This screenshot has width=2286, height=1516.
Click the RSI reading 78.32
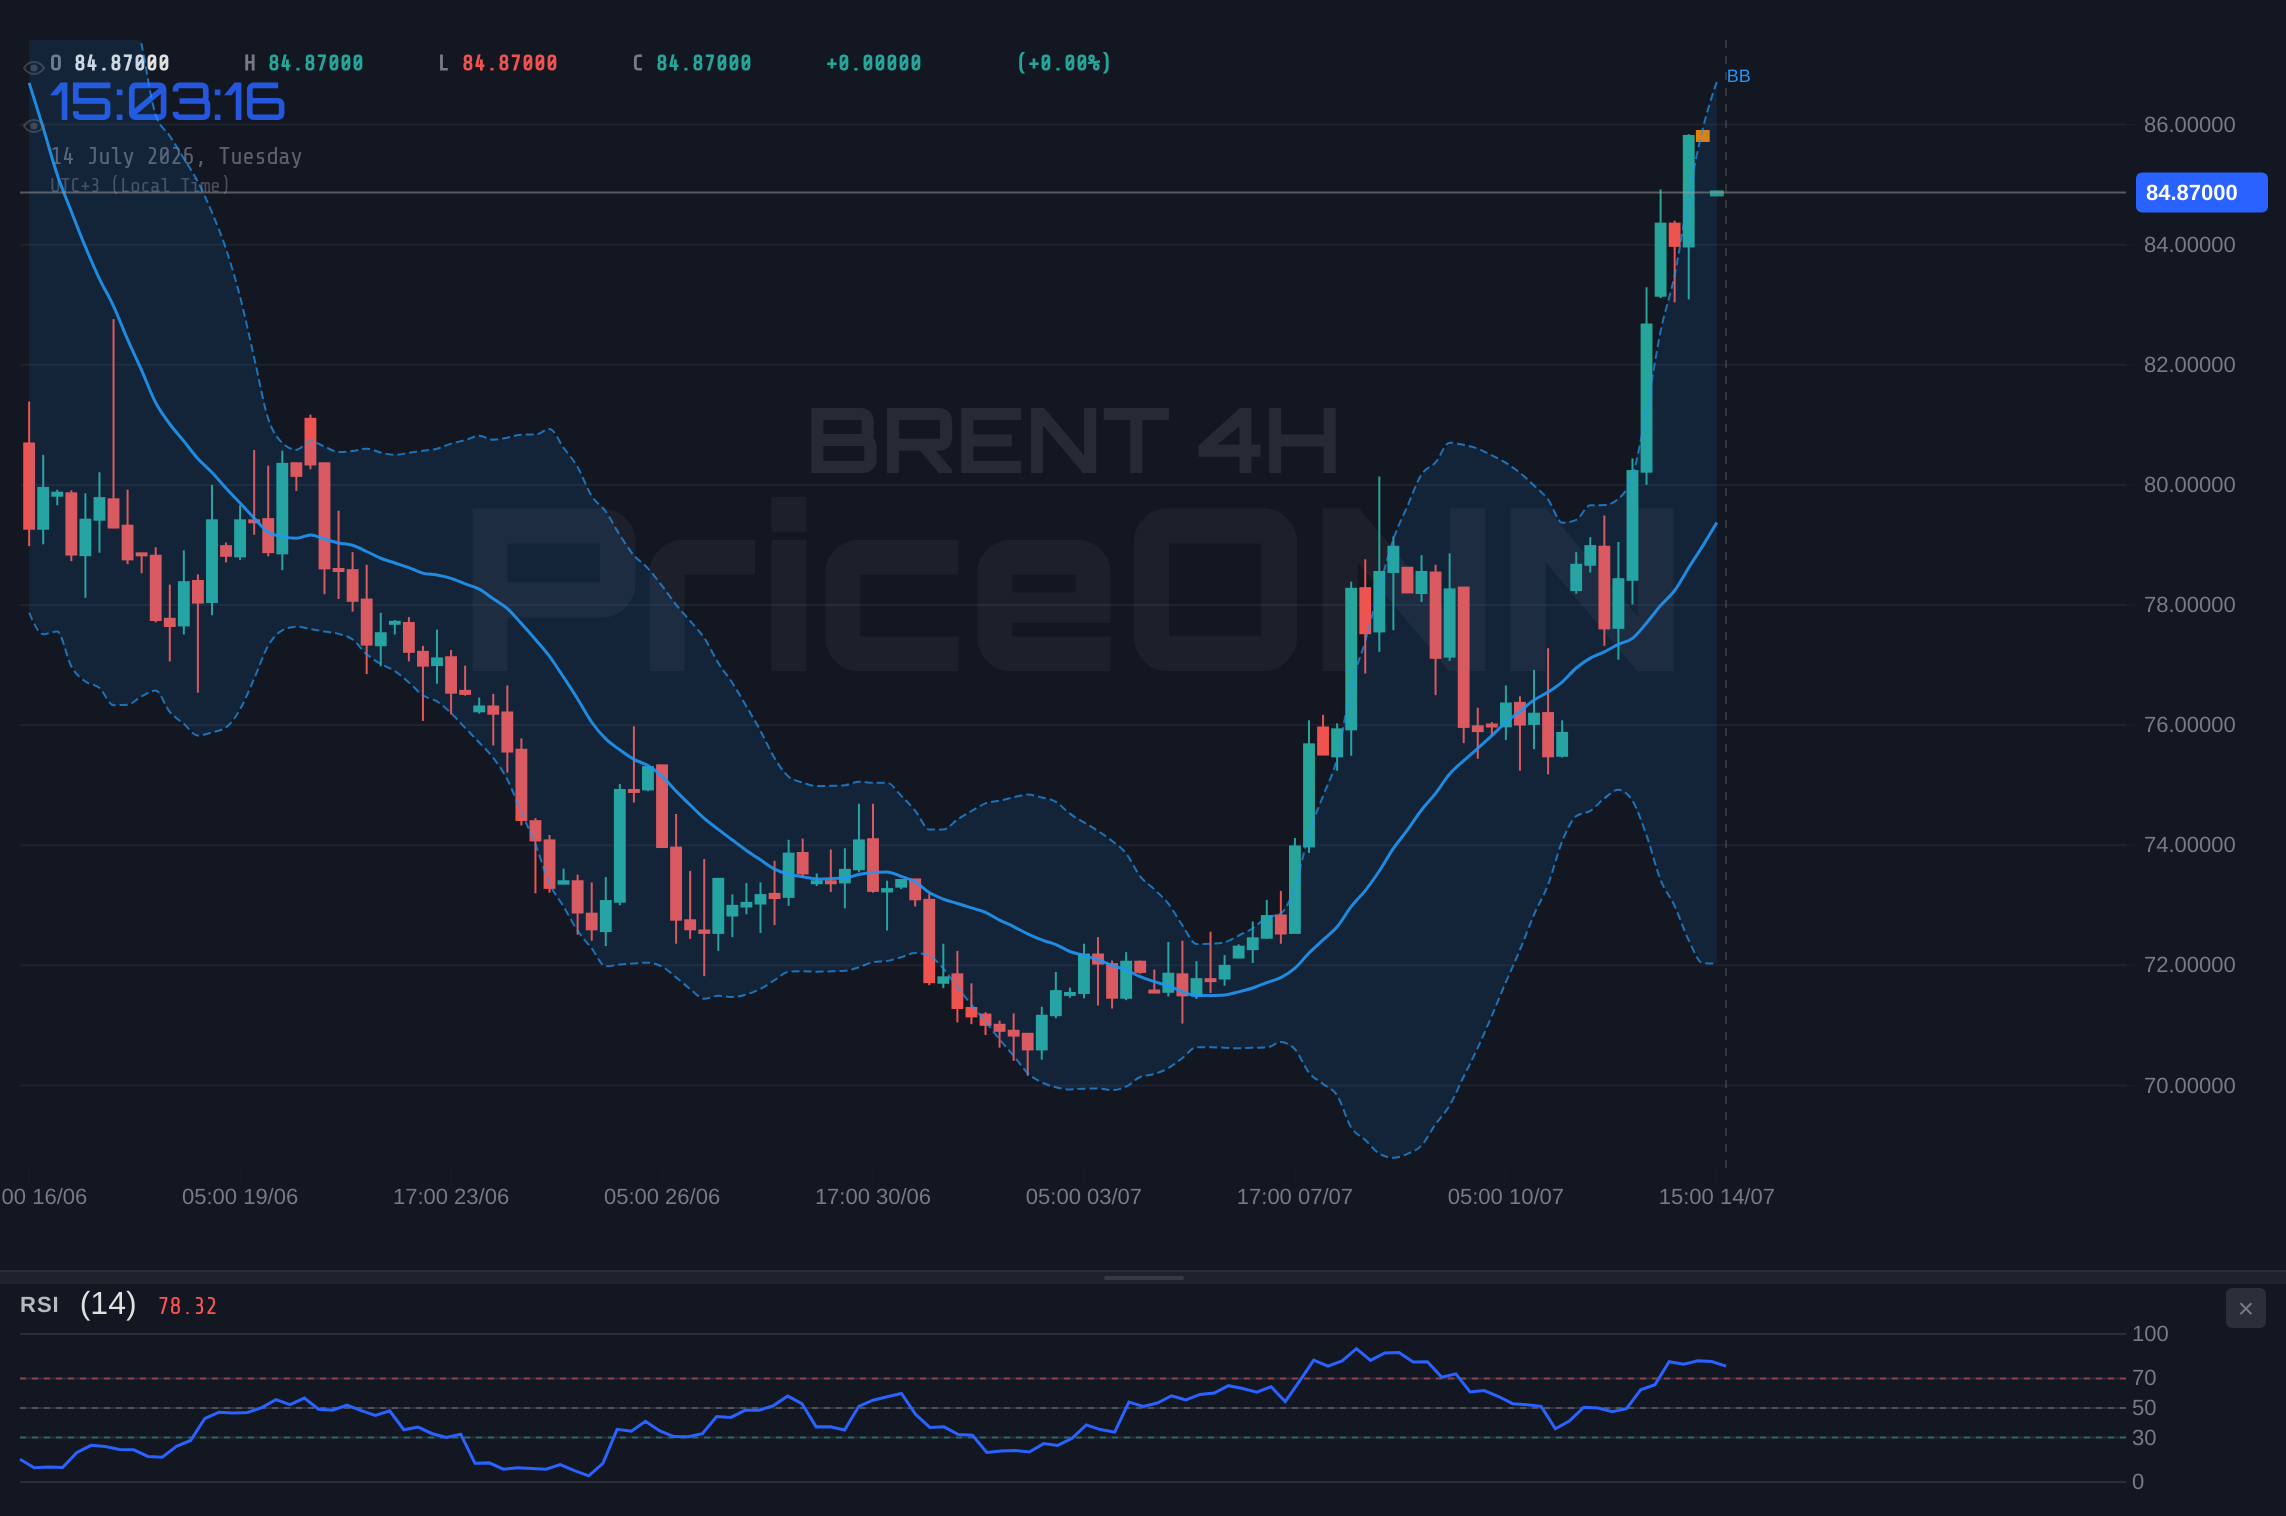coord(187,1306)
